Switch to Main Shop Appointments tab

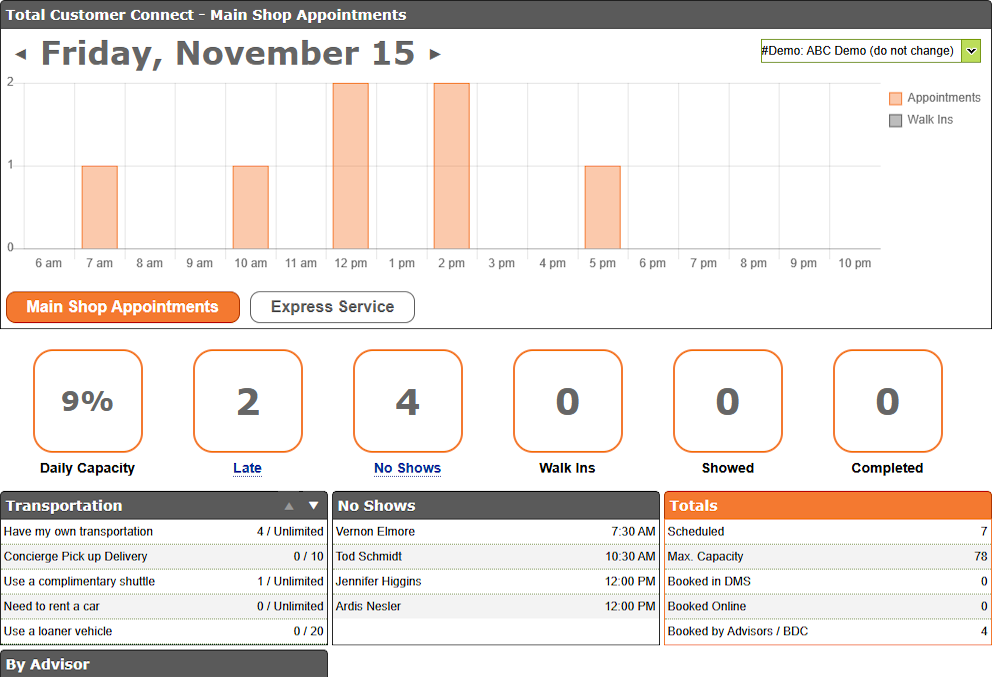[123, 307]
